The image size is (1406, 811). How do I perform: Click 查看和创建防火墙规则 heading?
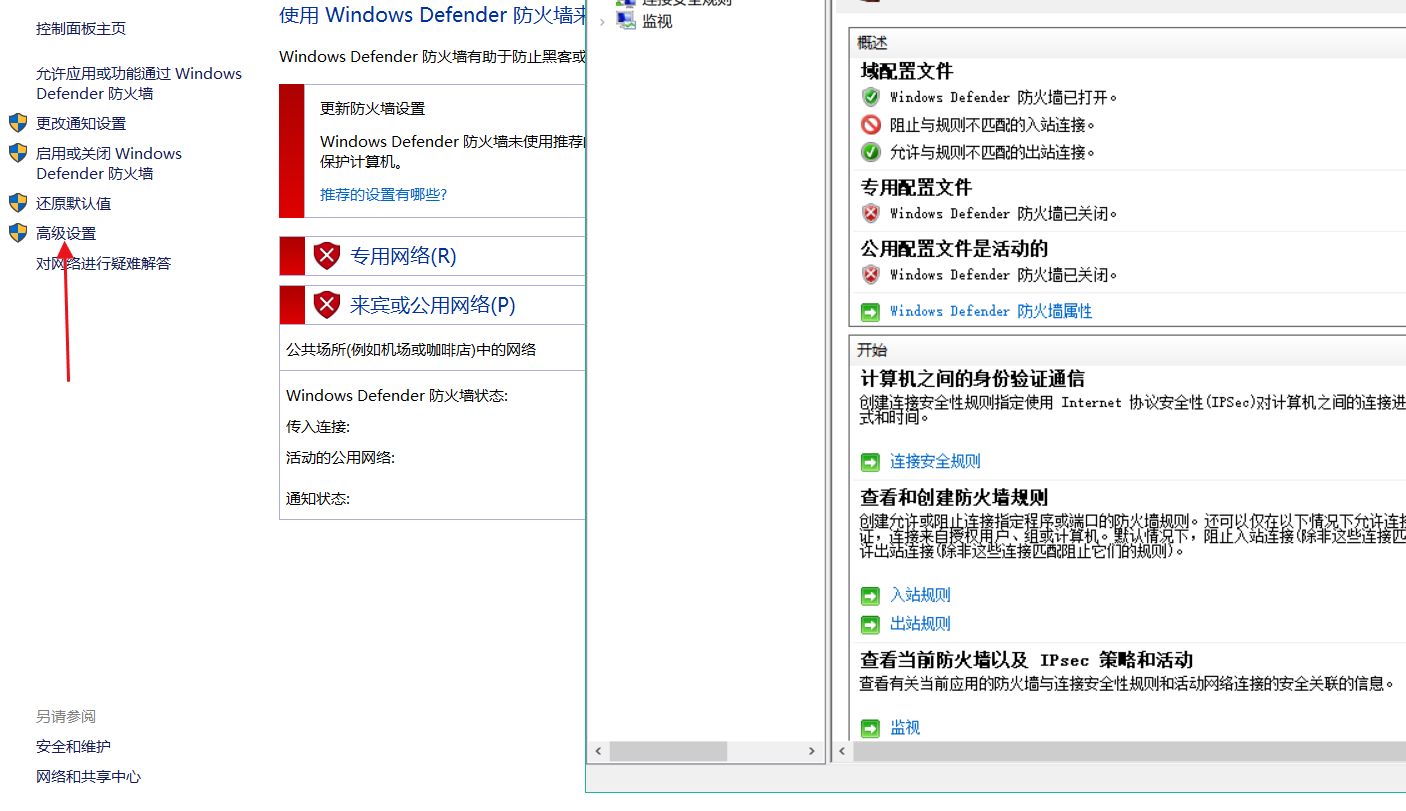[954, 497]
